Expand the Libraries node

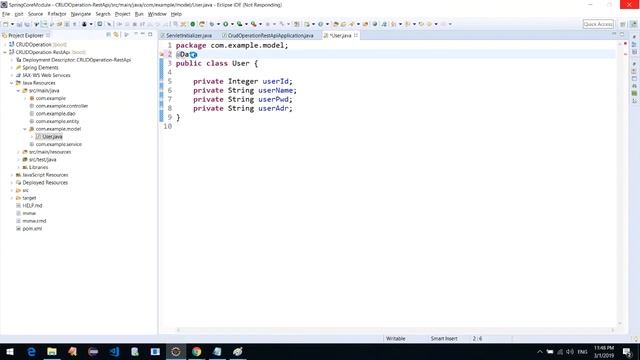[x=18, y=167]
